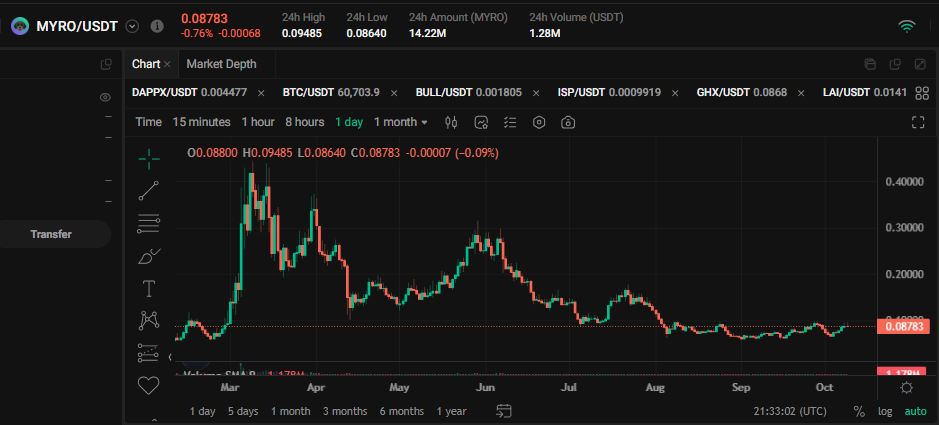Viewport: 939px width, 425px height.
Task: Click the MYRO coin logo
Action: 20,26
